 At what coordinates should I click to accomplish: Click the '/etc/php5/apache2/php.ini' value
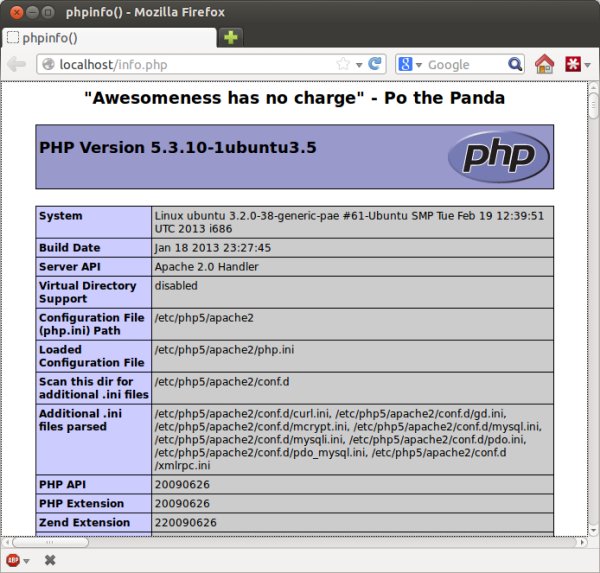point(224,350)
